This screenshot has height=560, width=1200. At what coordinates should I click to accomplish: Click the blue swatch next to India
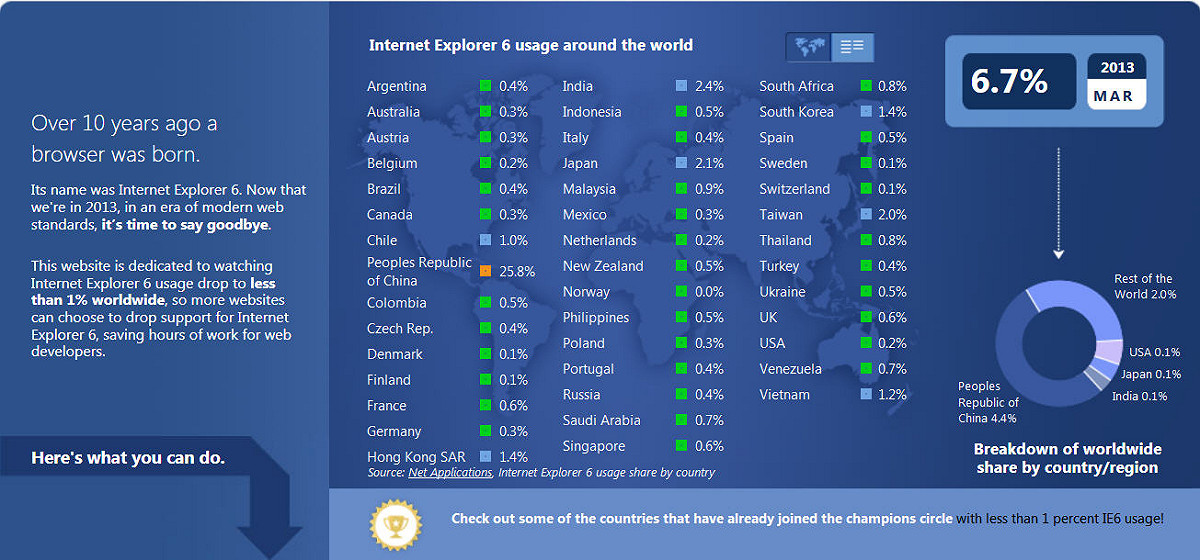pos(681,86)
